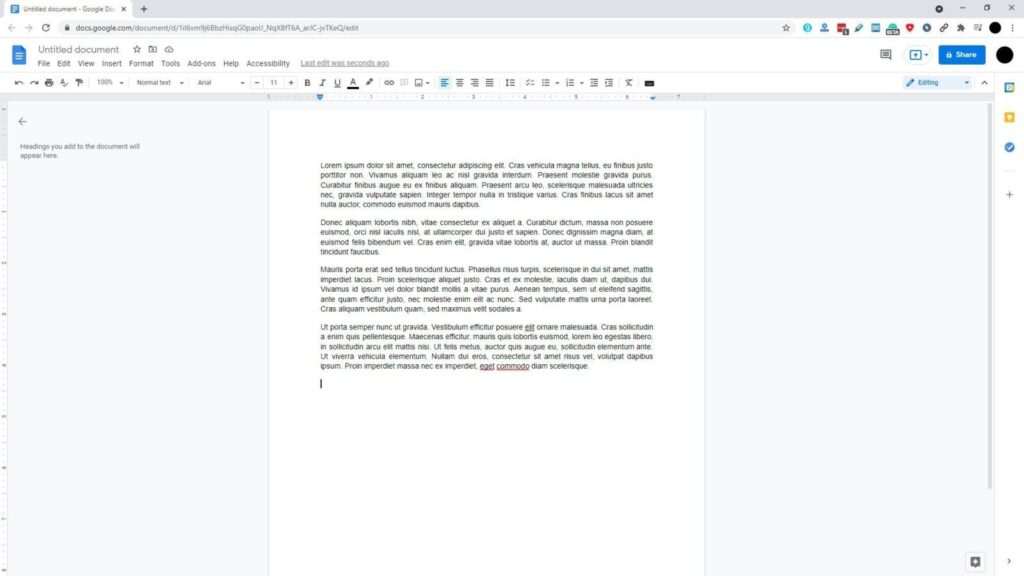Click the Untitled document title field
Viewport: 1024px width, 576px height.
click(x=78, y=50)
